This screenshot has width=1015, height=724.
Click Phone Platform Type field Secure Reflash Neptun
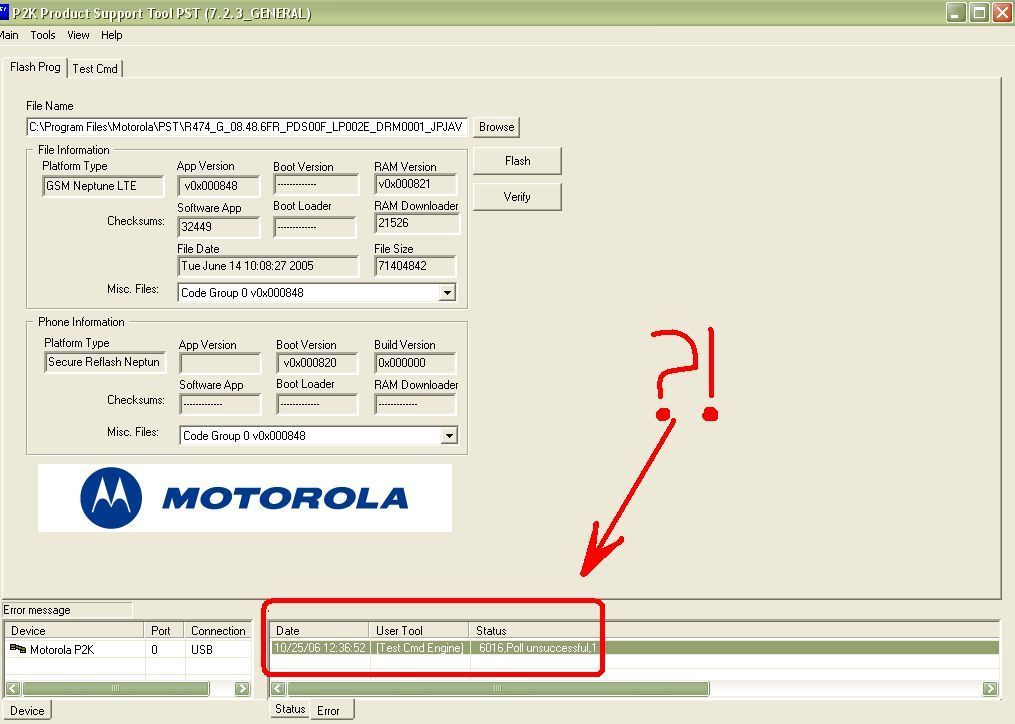[105, 363]
